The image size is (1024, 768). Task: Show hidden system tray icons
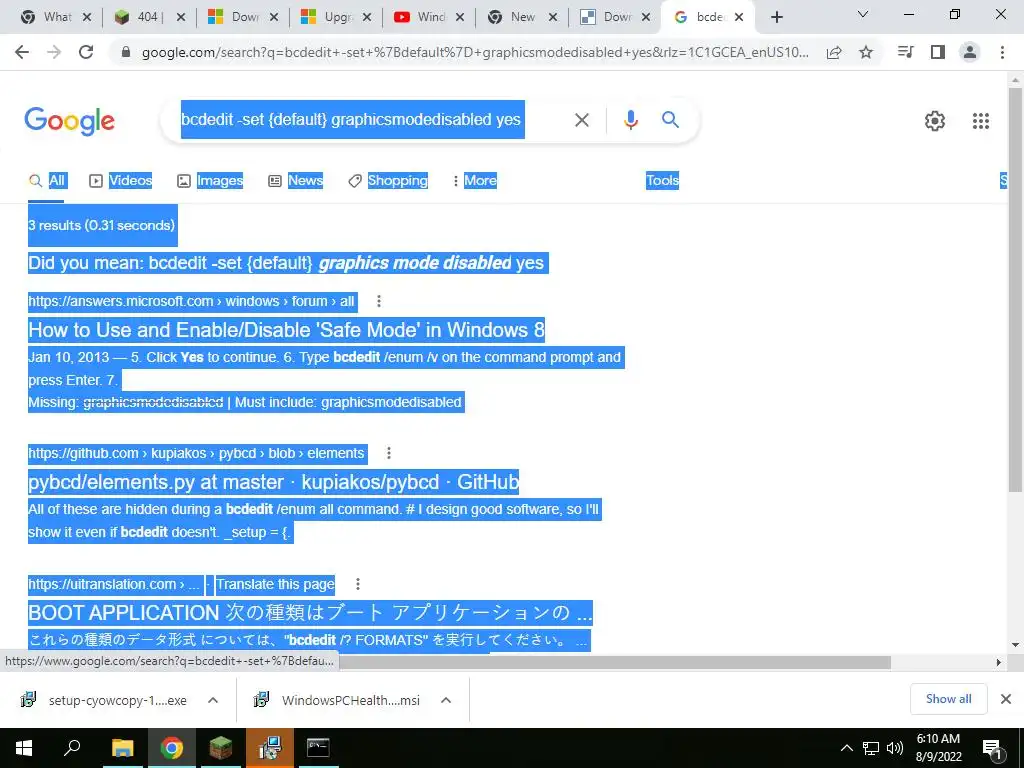click(846, 748)
